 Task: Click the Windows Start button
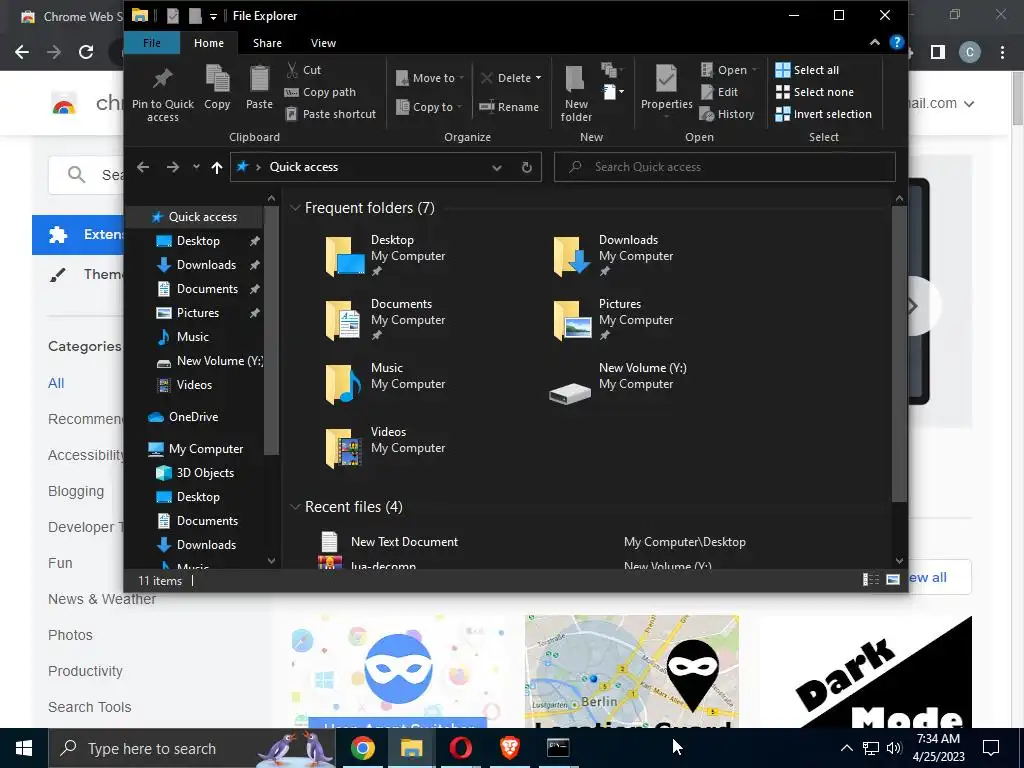(x=24, y=748)
